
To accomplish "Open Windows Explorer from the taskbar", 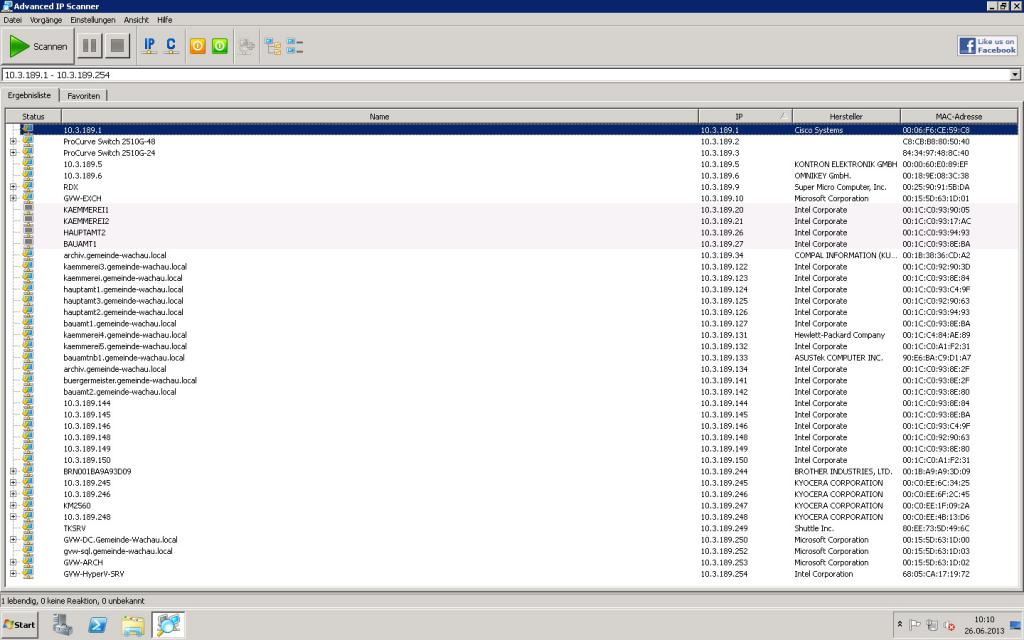I will pyautogui.click(x=133, y=624).
